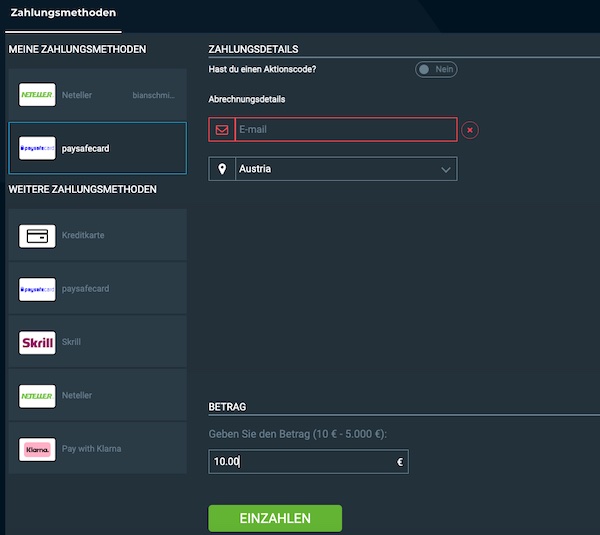
Task: Select saved Neteller account bianschmi...
Action: pos(98,95)
